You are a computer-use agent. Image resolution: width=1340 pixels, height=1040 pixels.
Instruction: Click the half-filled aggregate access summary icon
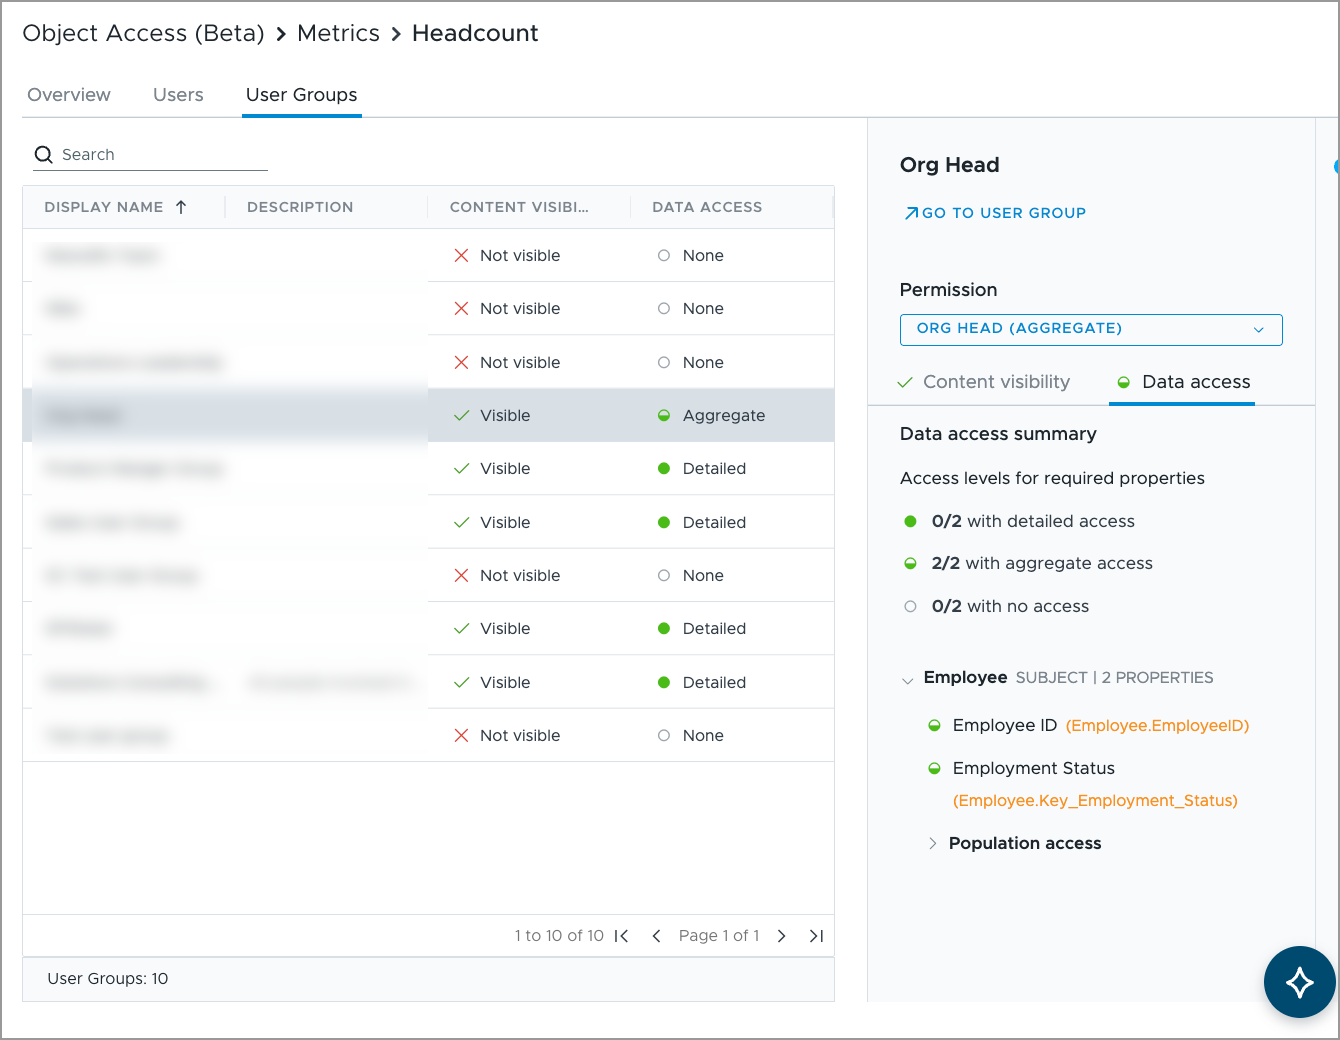coord(910,564)
